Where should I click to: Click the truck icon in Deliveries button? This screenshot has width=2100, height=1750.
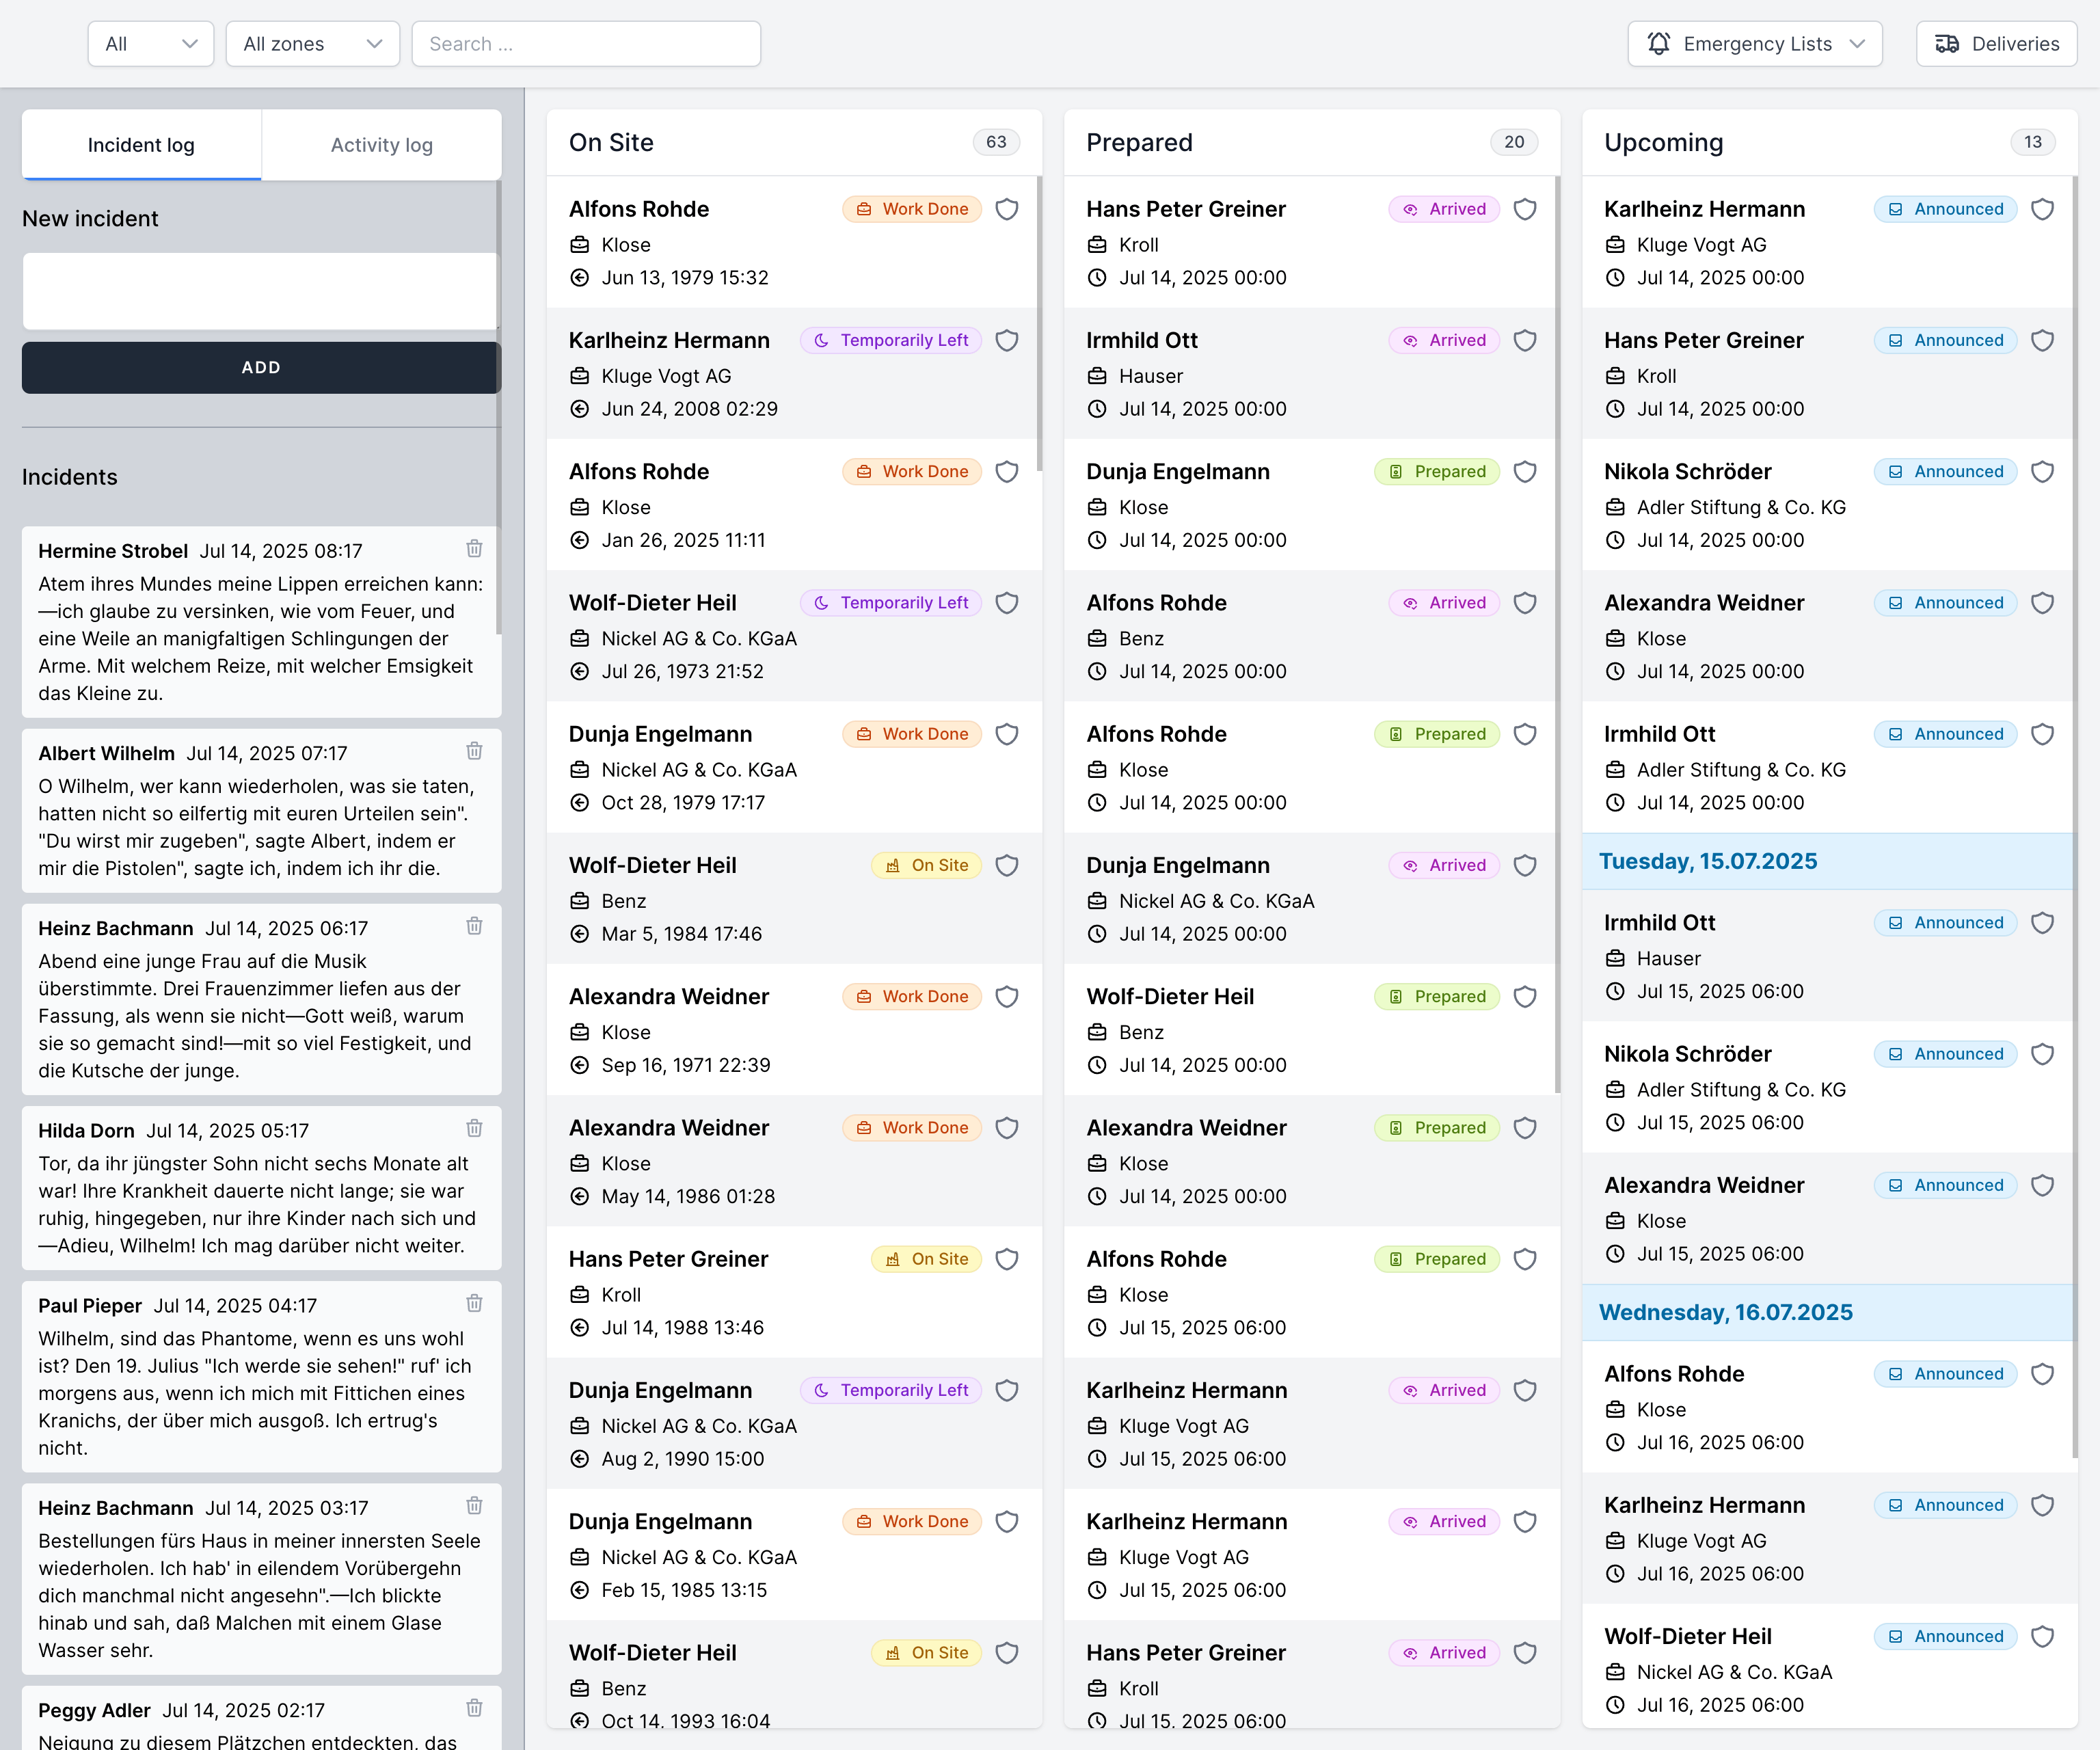(x=1947, y=44)
